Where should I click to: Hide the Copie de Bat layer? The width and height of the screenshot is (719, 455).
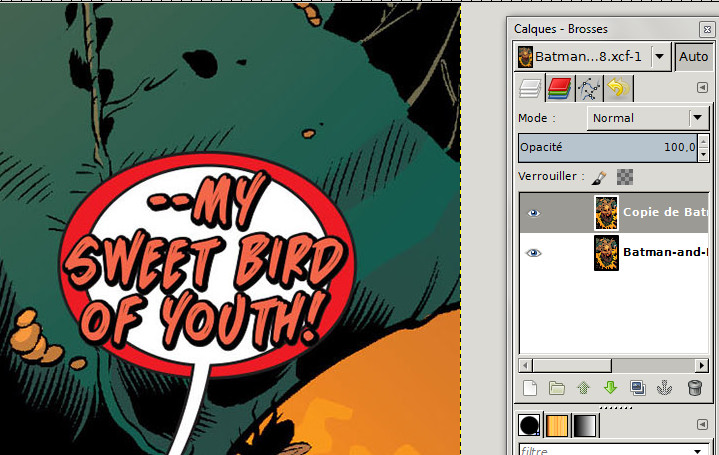(533, 213)
